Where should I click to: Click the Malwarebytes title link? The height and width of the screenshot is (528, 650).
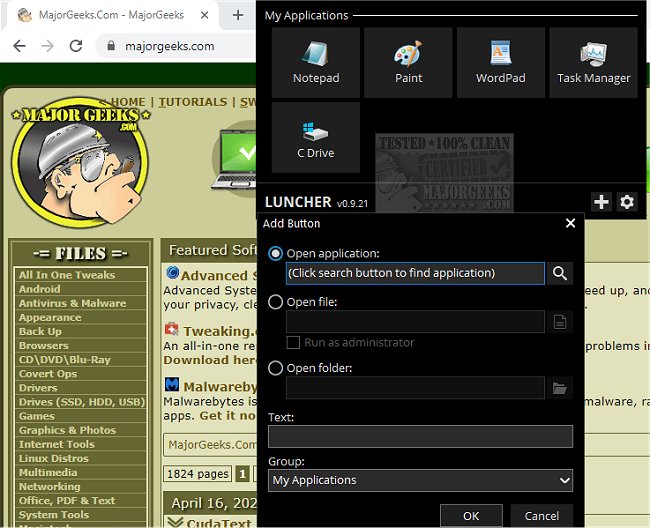220,387
